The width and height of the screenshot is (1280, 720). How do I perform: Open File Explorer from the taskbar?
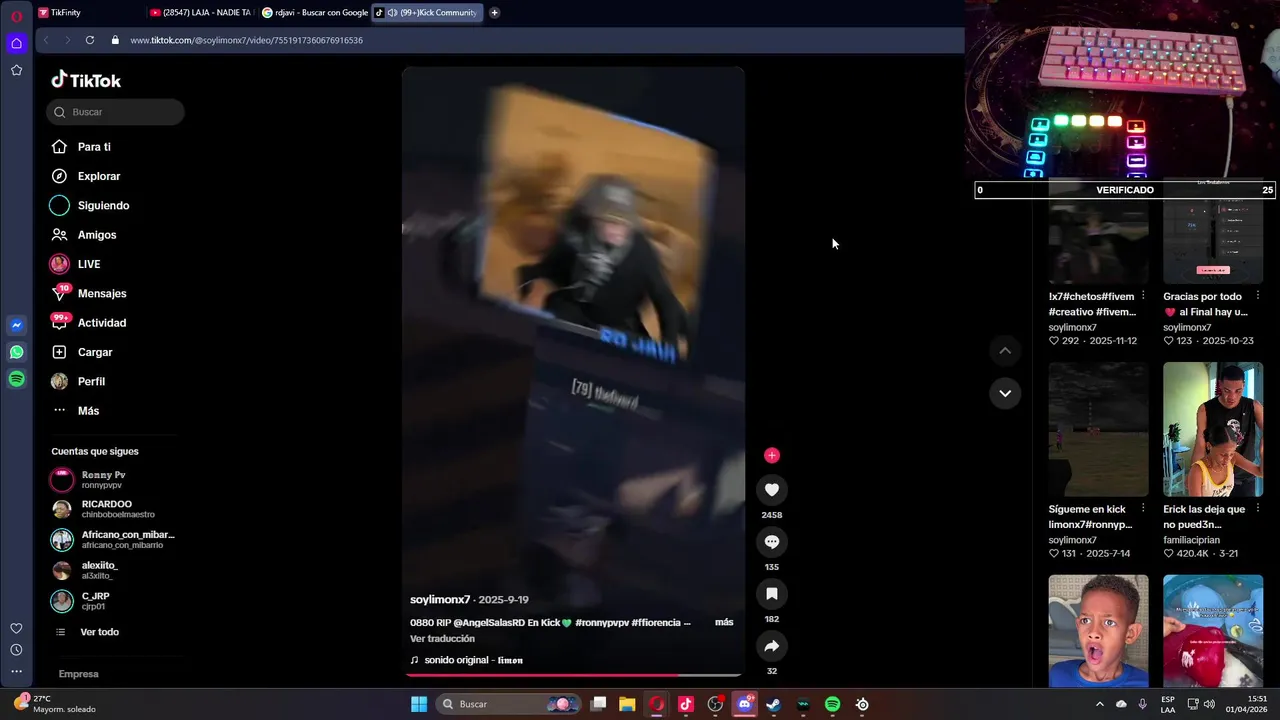[627, 704]
